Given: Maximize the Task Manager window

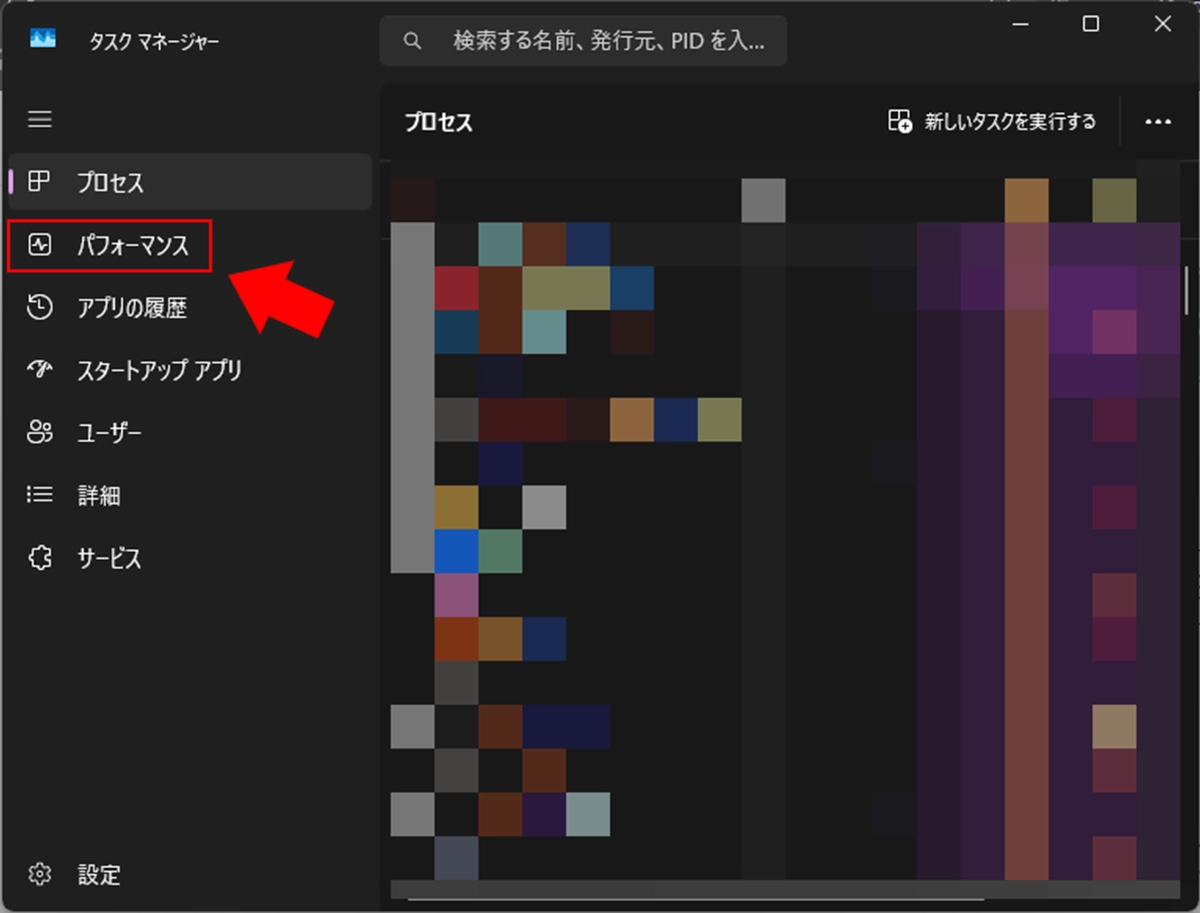Looking at the screenshot, I should pos(1091,24).
